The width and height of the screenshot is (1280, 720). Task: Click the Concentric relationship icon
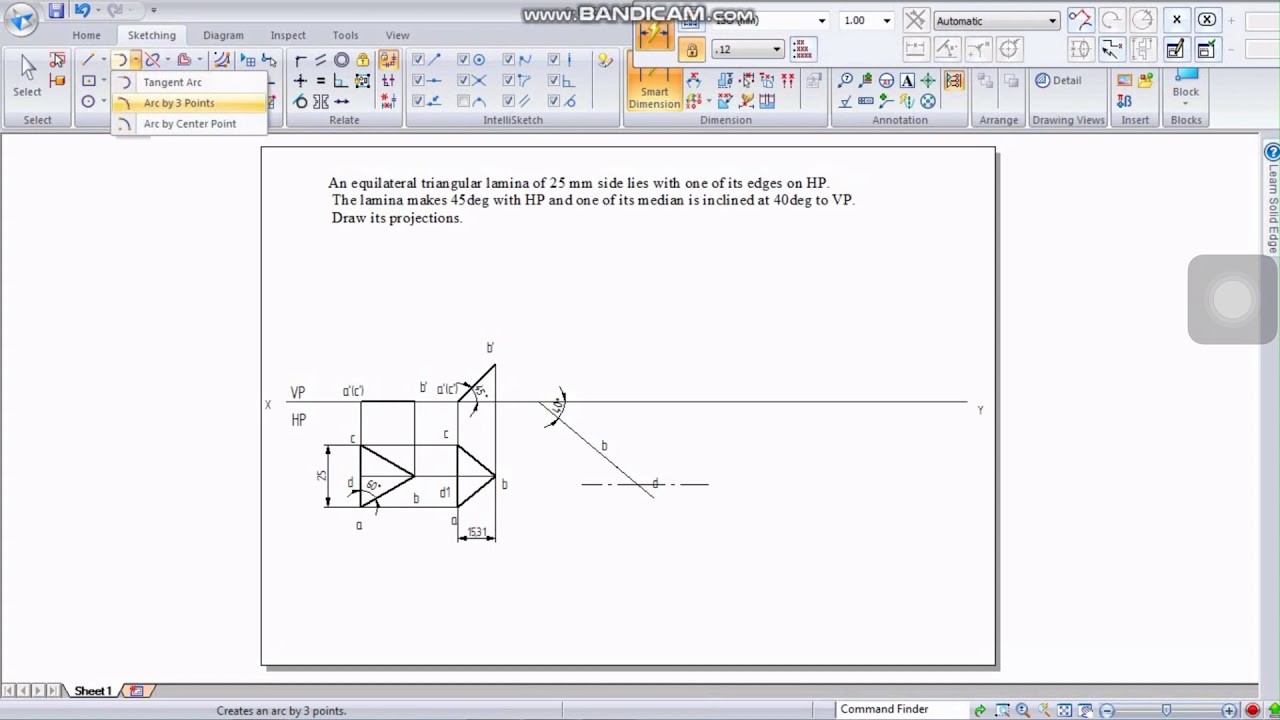(x=342, y=60)
